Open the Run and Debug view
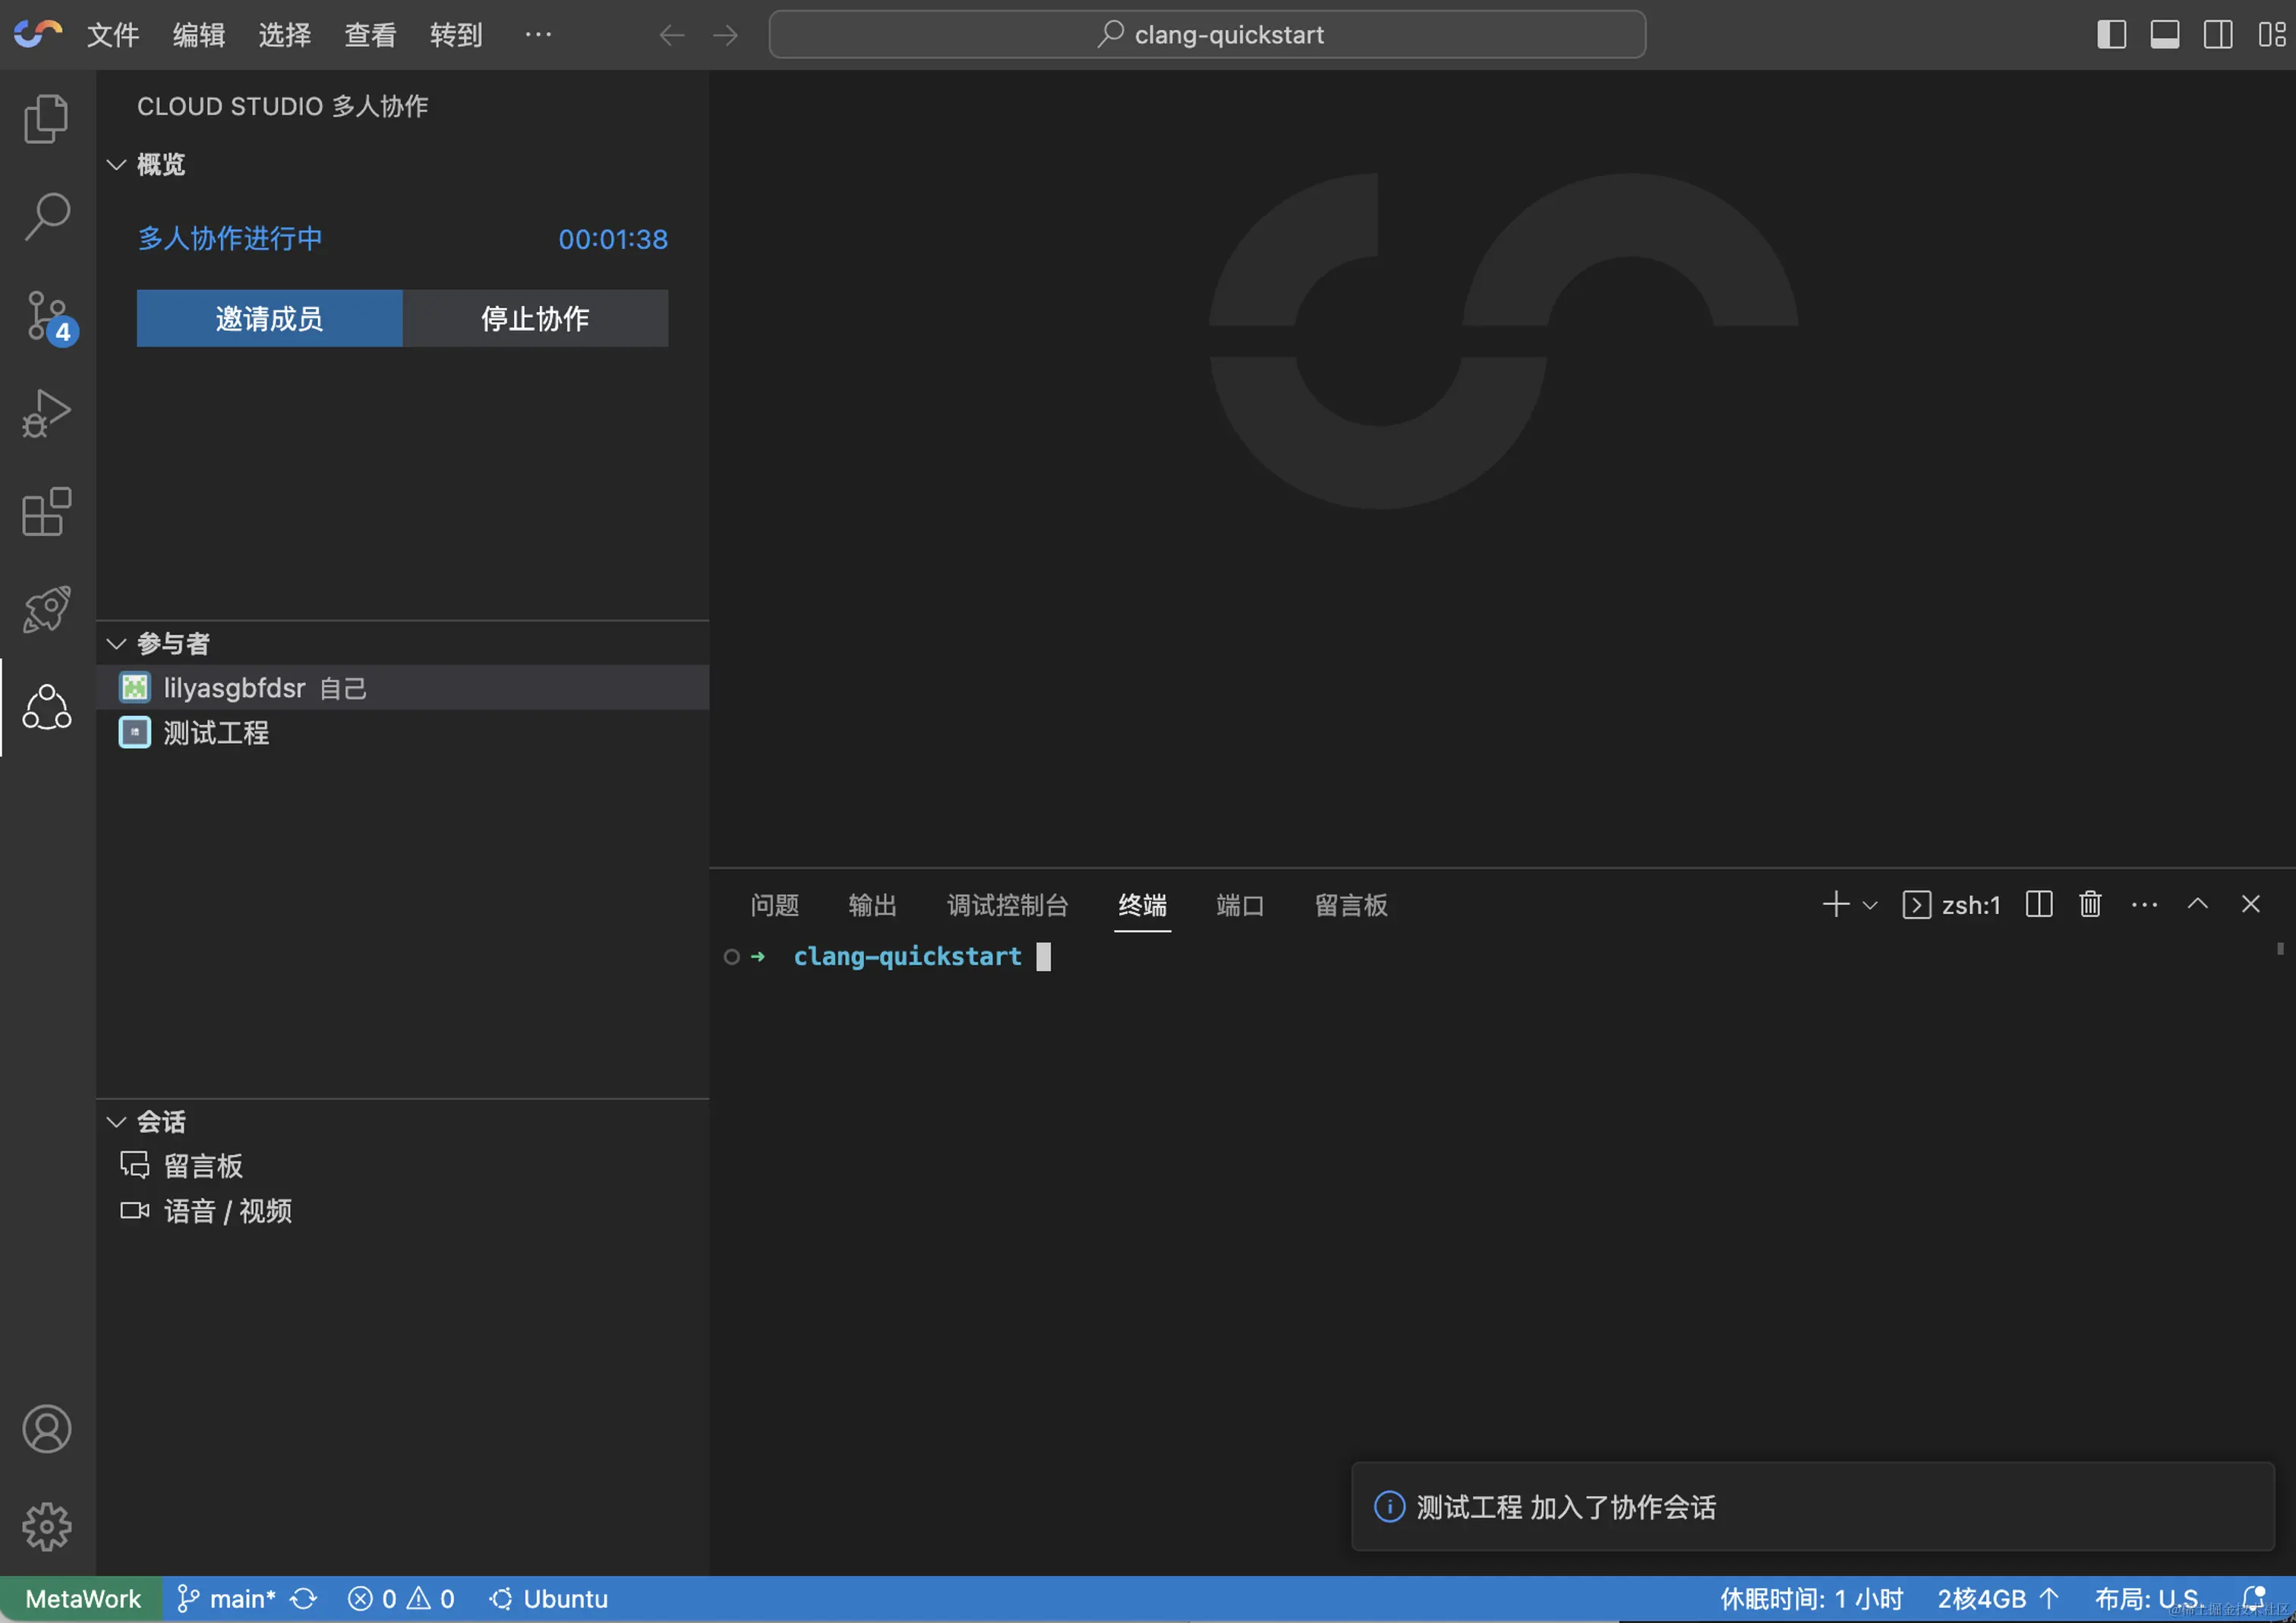Image resolution: width=2296 pixels, height=1623 pixels. tap(46, 412)
